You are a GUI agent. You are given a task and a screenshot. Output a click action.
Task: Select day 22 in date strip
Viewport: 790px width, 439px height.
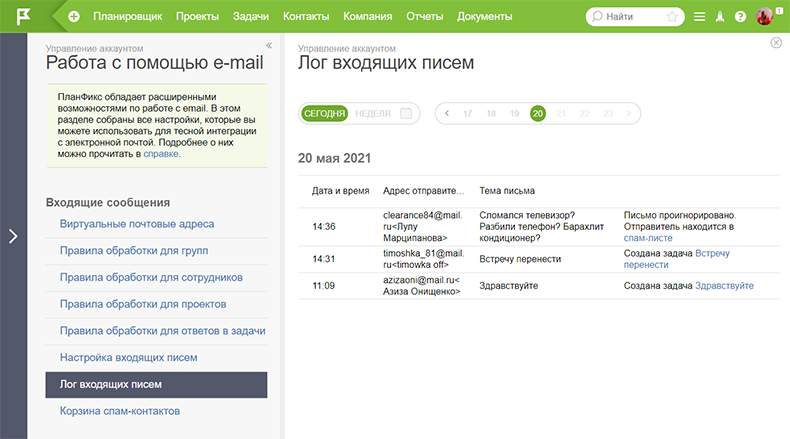tap(584, 113)
